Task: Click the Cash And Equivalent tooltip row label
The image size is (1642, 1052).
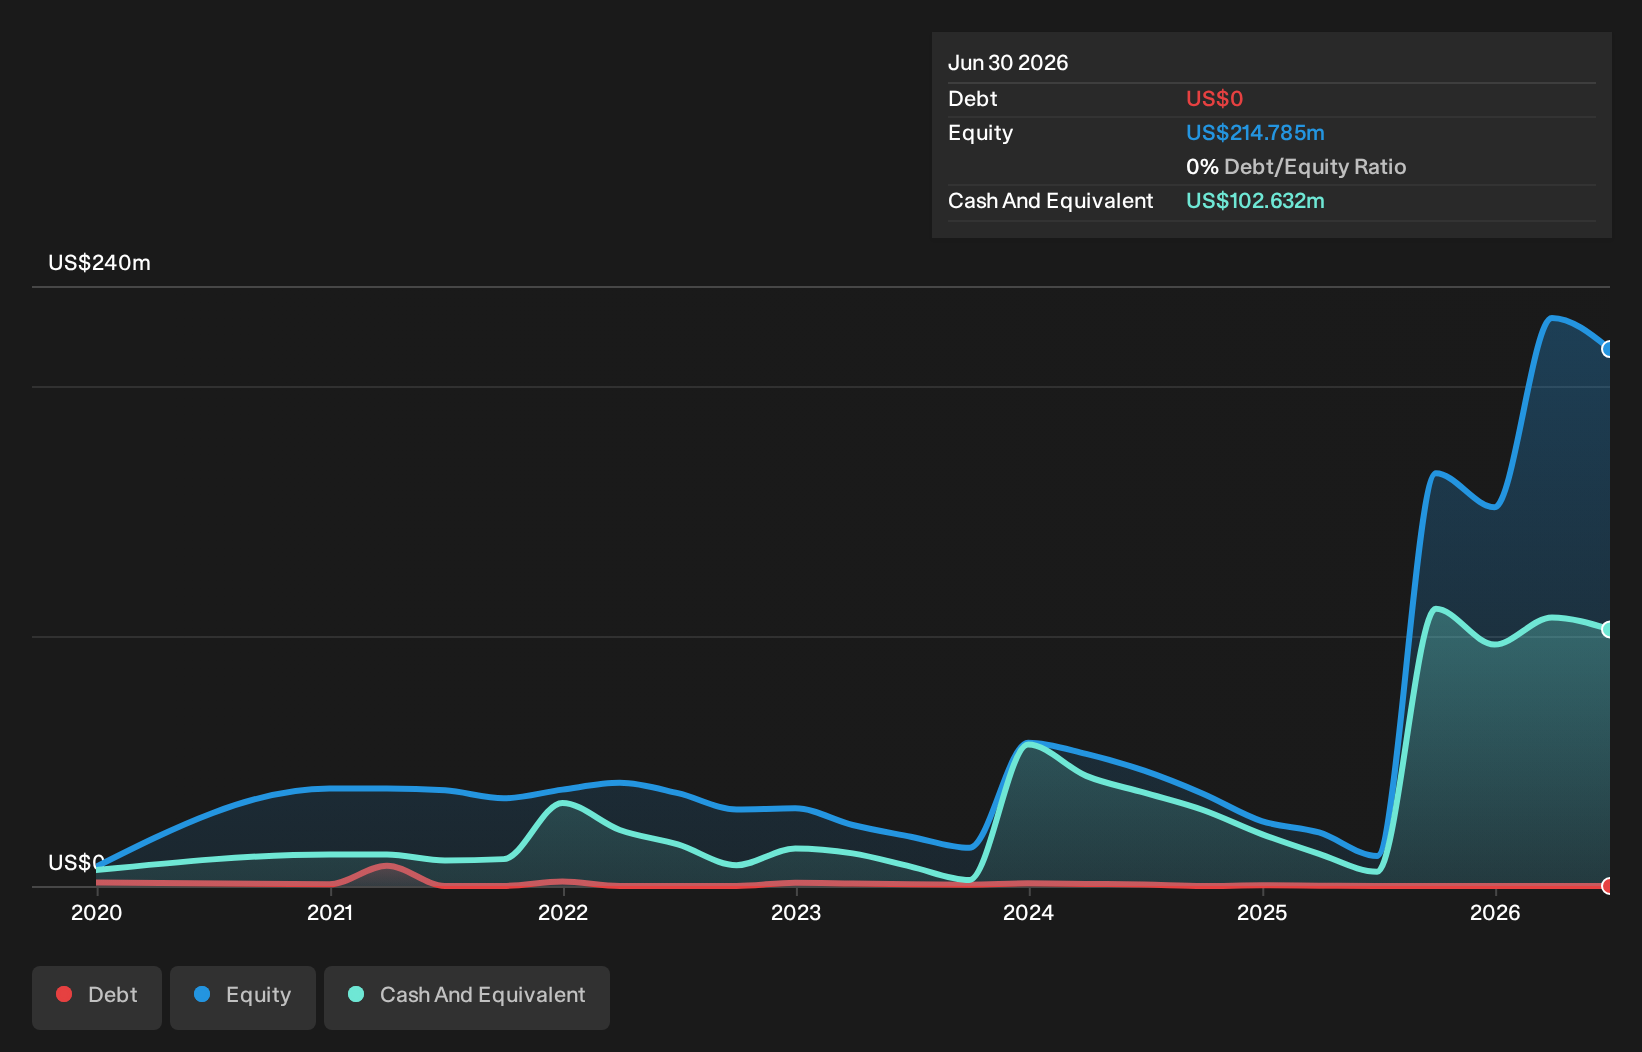Action: point(1050,201)
